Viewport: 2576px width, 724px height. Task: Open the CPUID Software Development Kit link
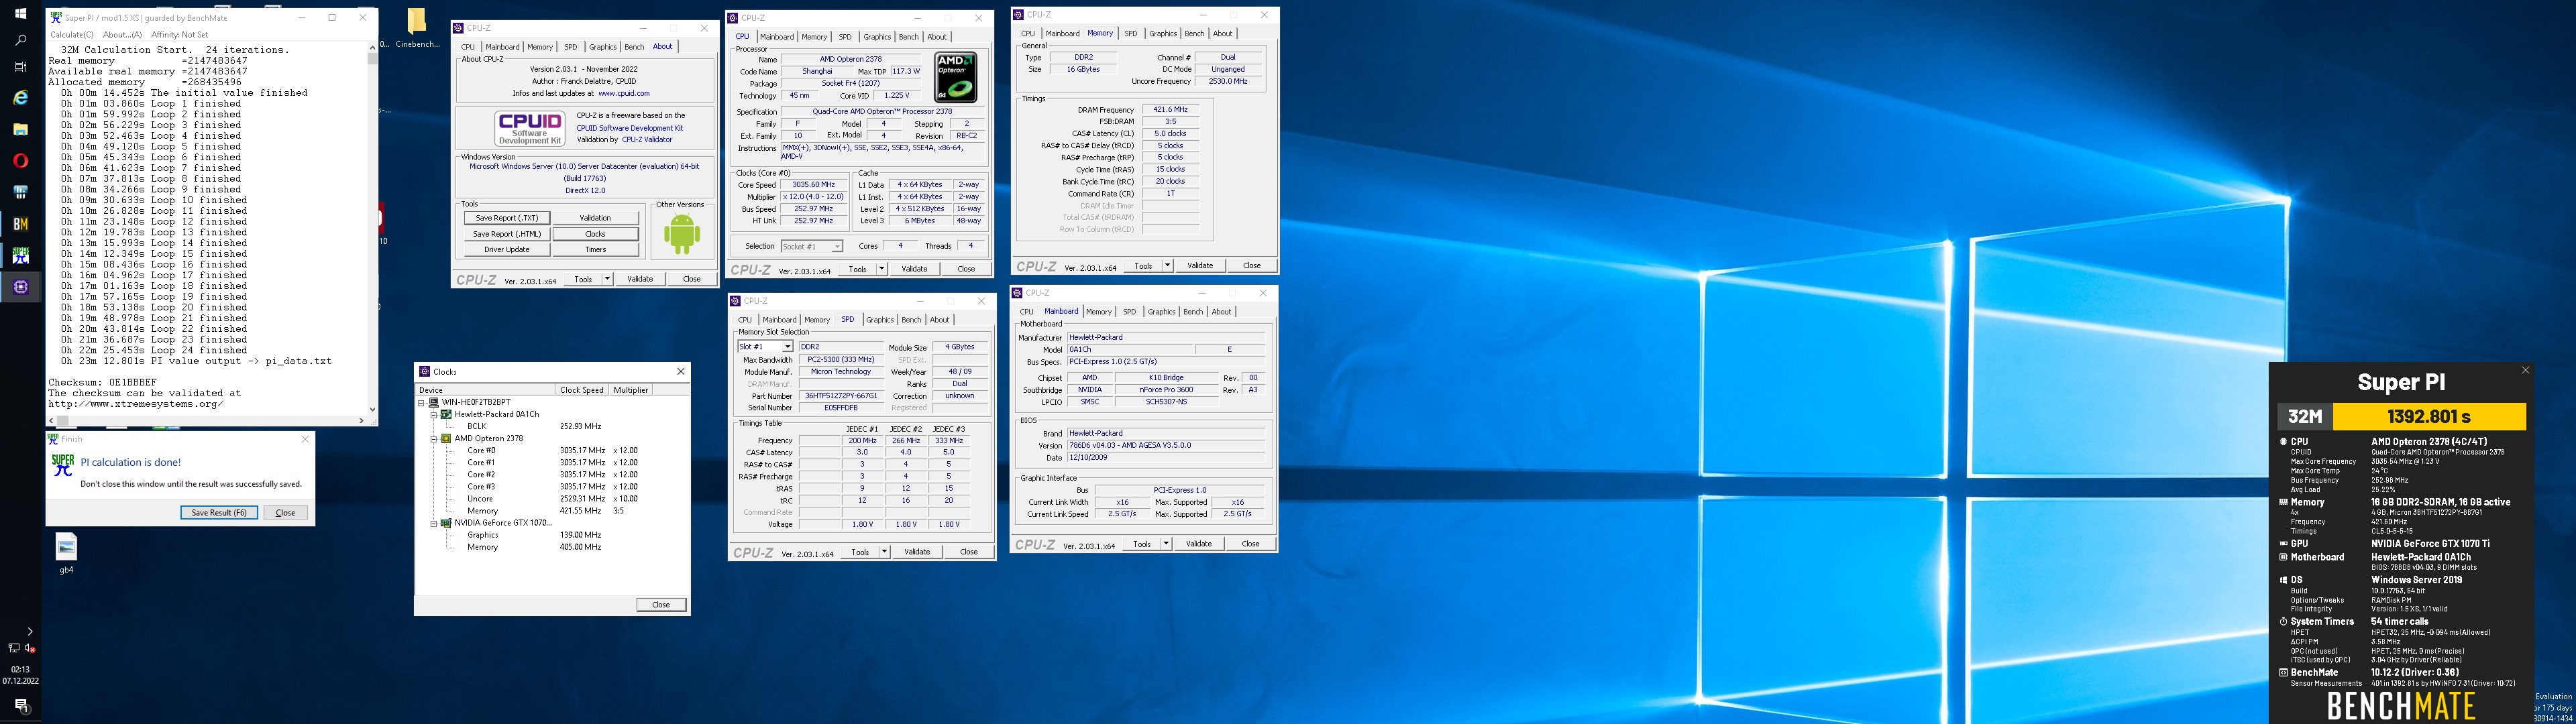(x=629, y=128)
